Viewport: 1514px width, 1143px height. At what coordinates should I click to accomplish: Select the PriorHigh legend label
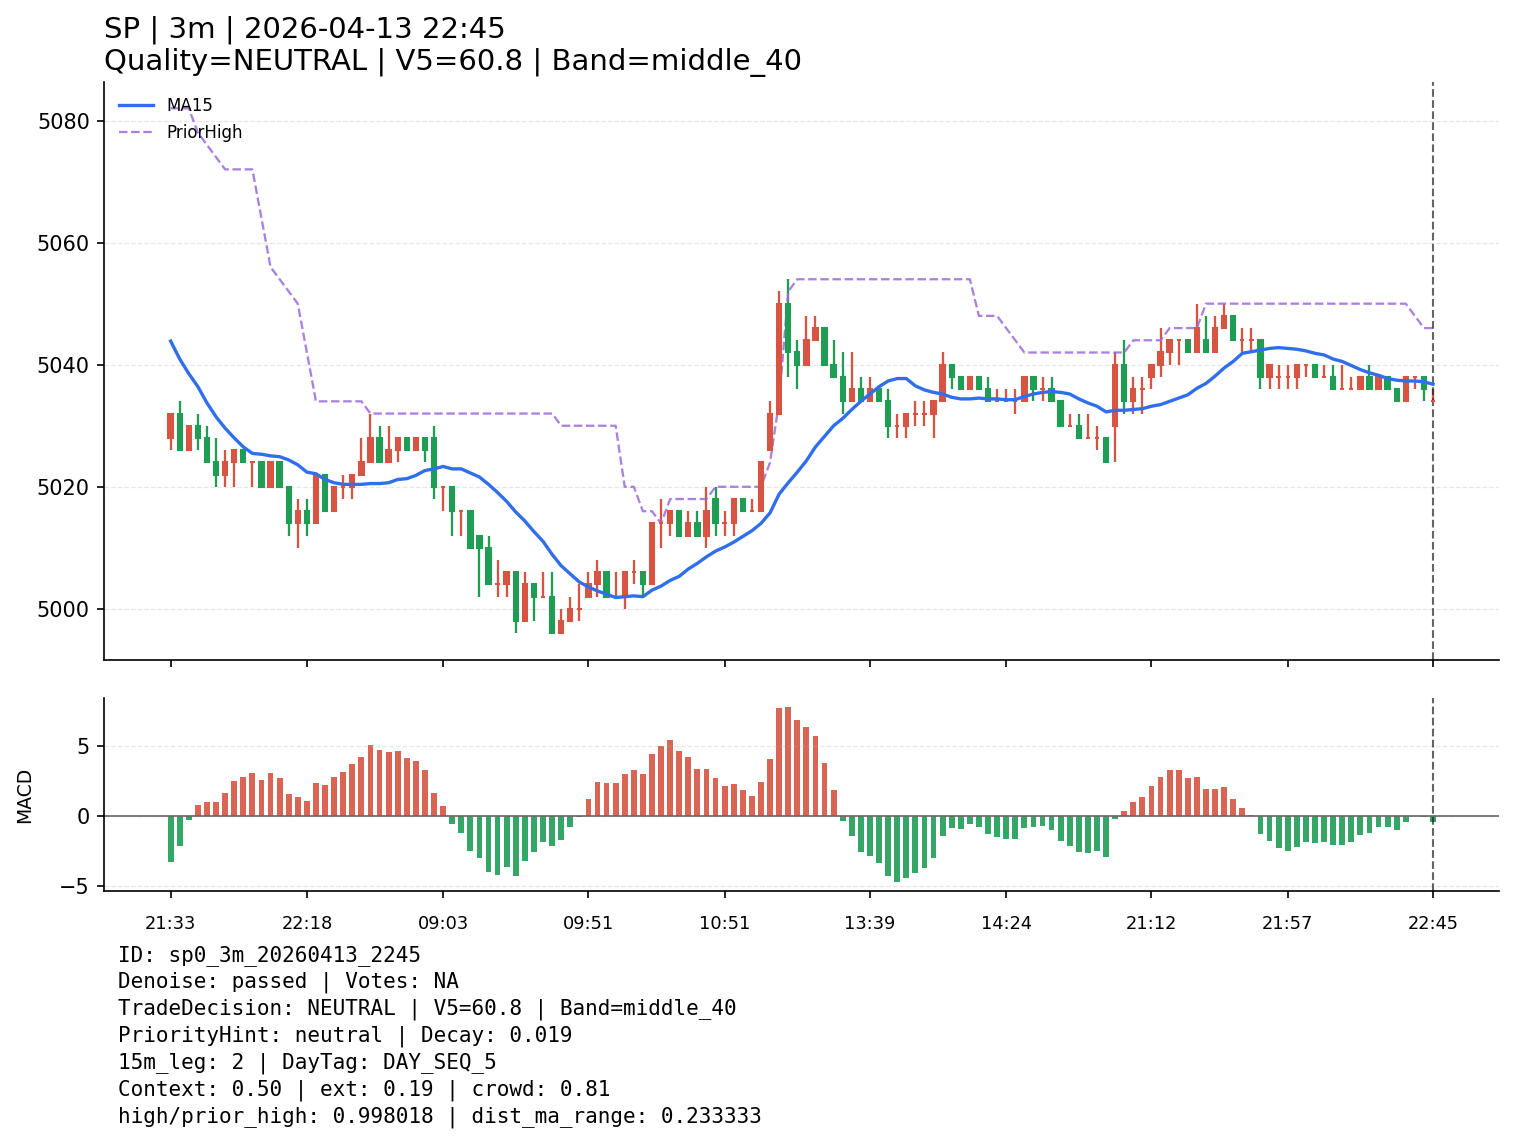204,132
